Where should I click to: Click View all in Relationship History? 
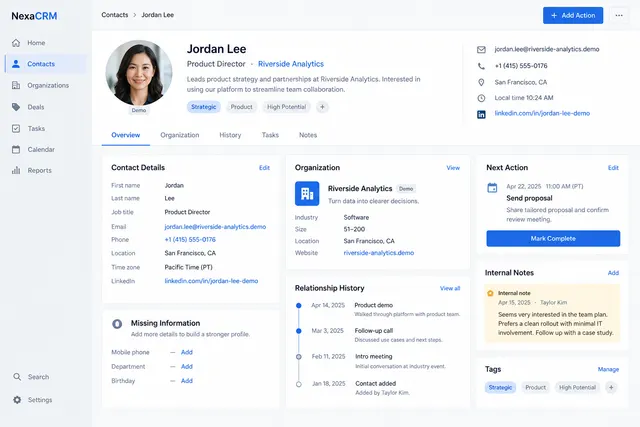pos(450,288)
